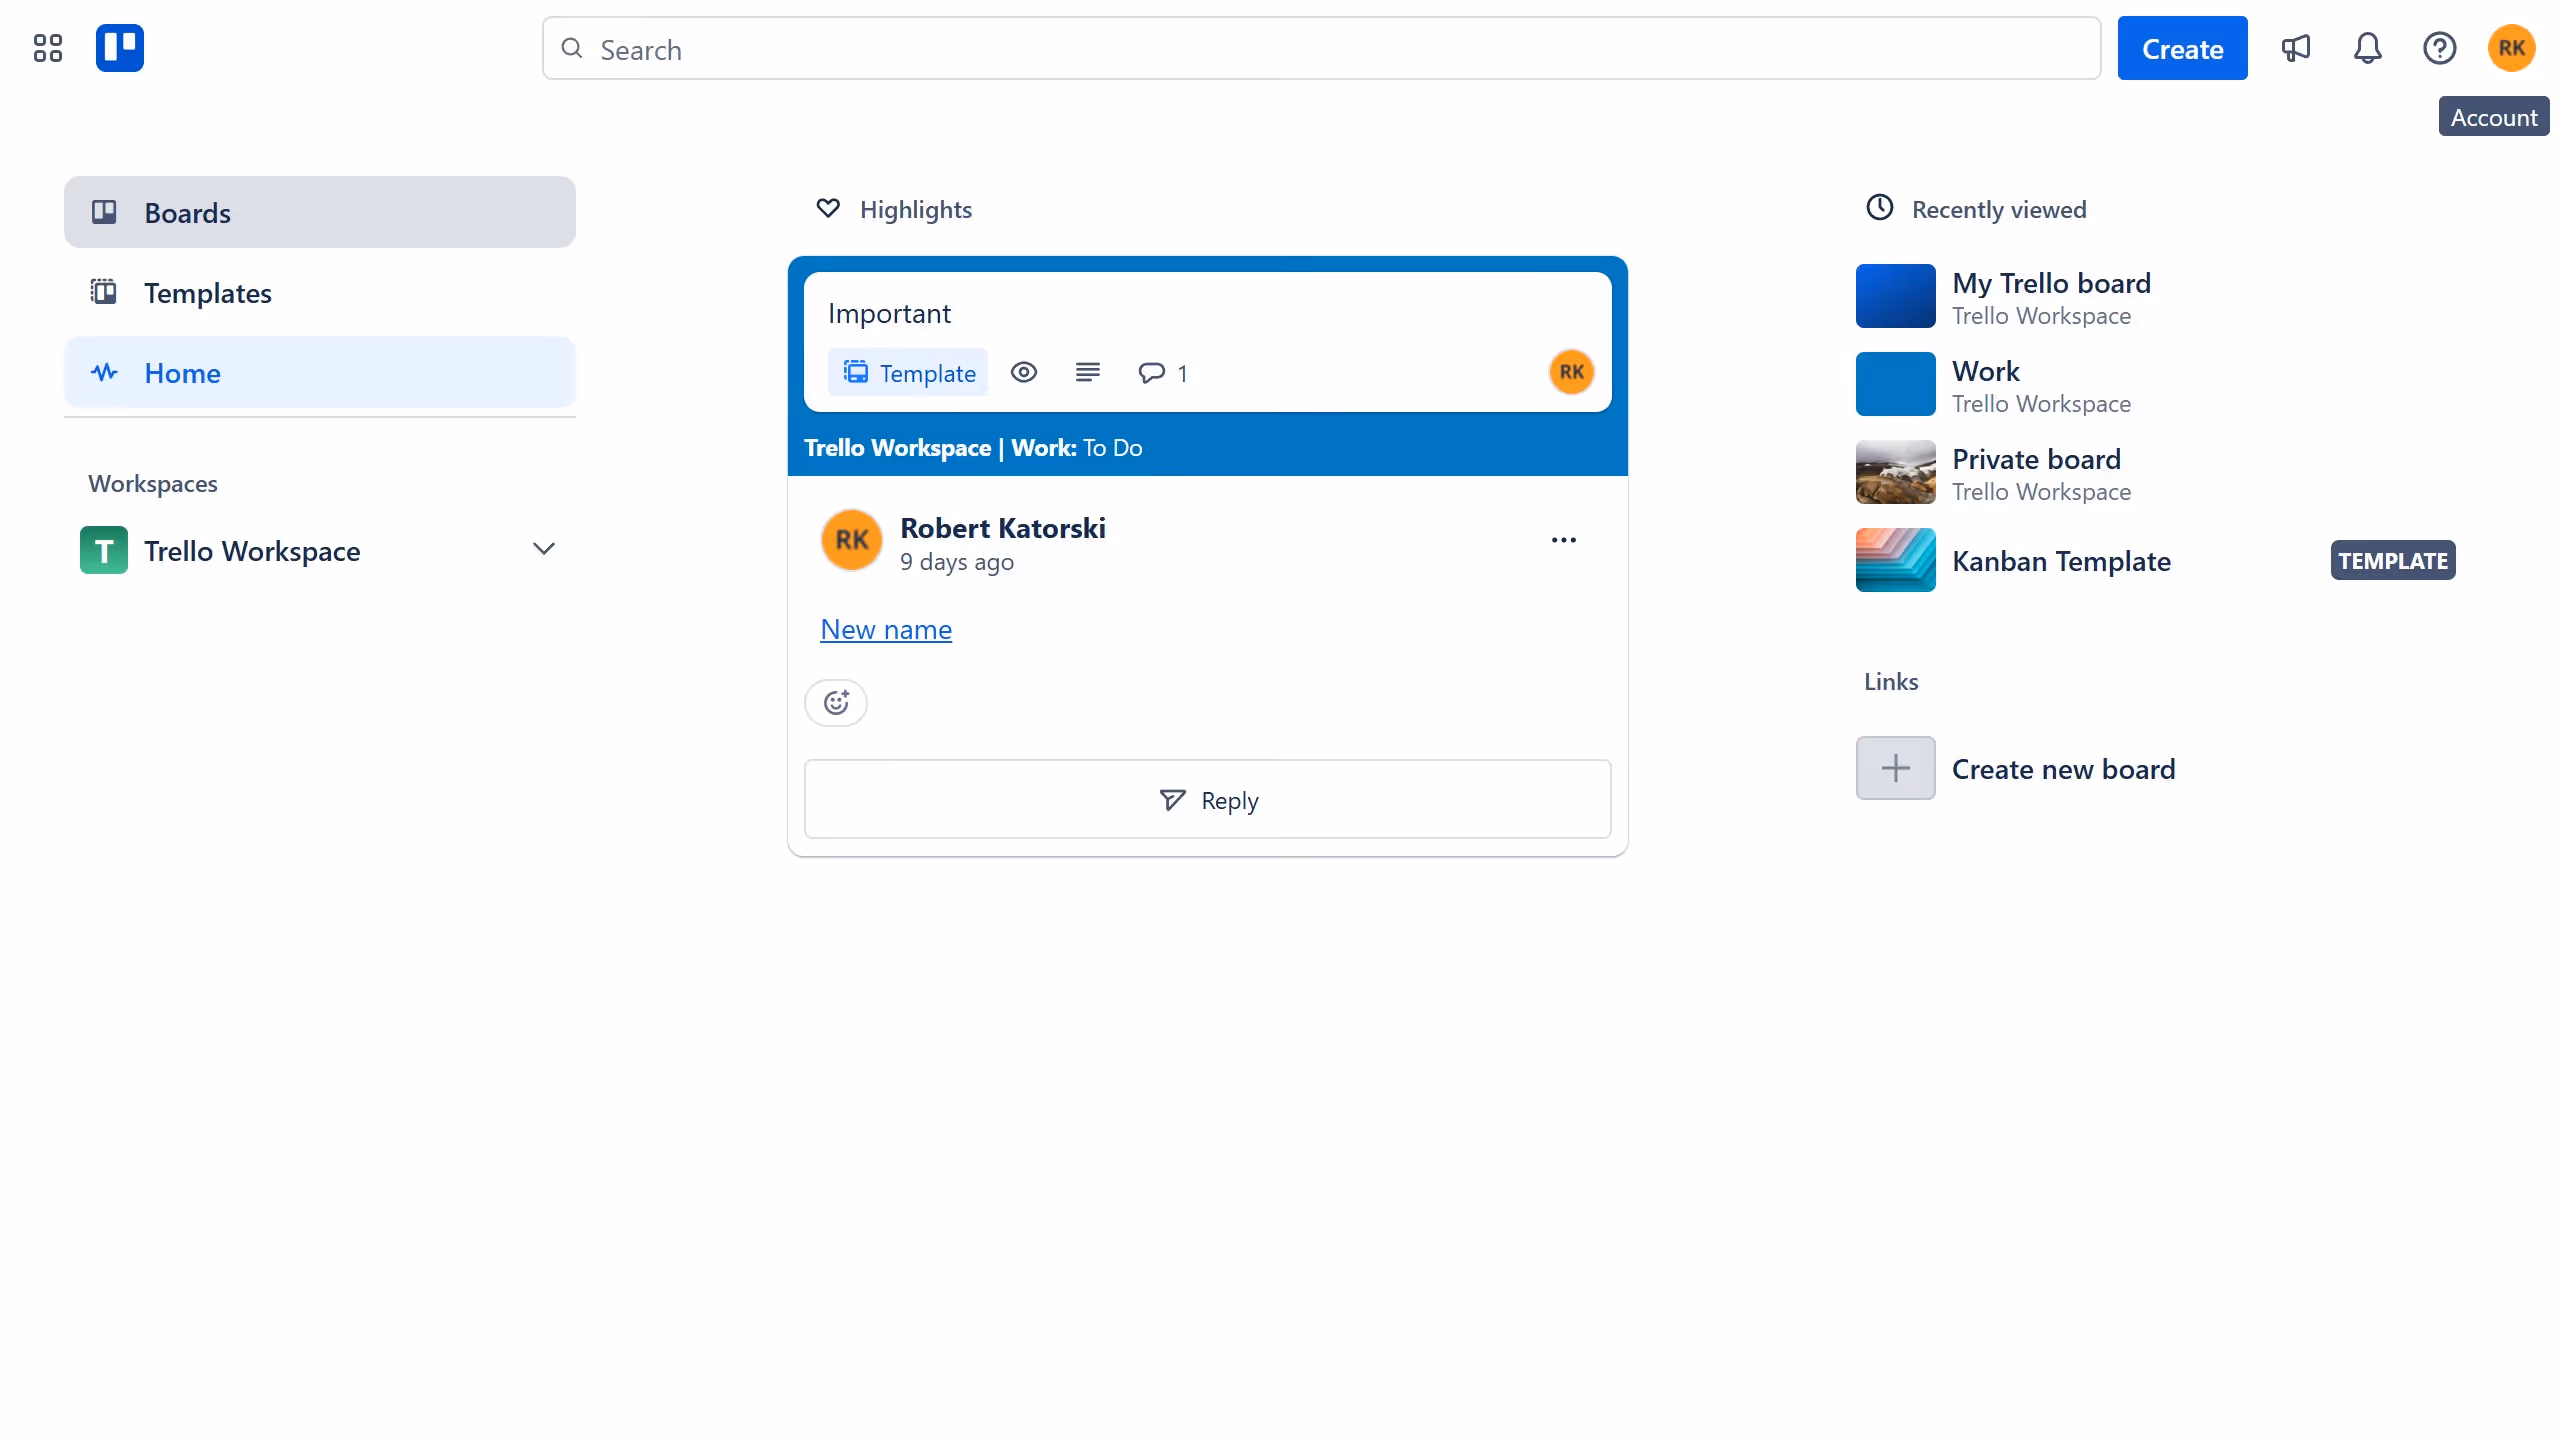Image resolution: width=2560 pixels, height=1440 pixels.
Task: Open the Private board thumbnail
Action: point(1896,472)
